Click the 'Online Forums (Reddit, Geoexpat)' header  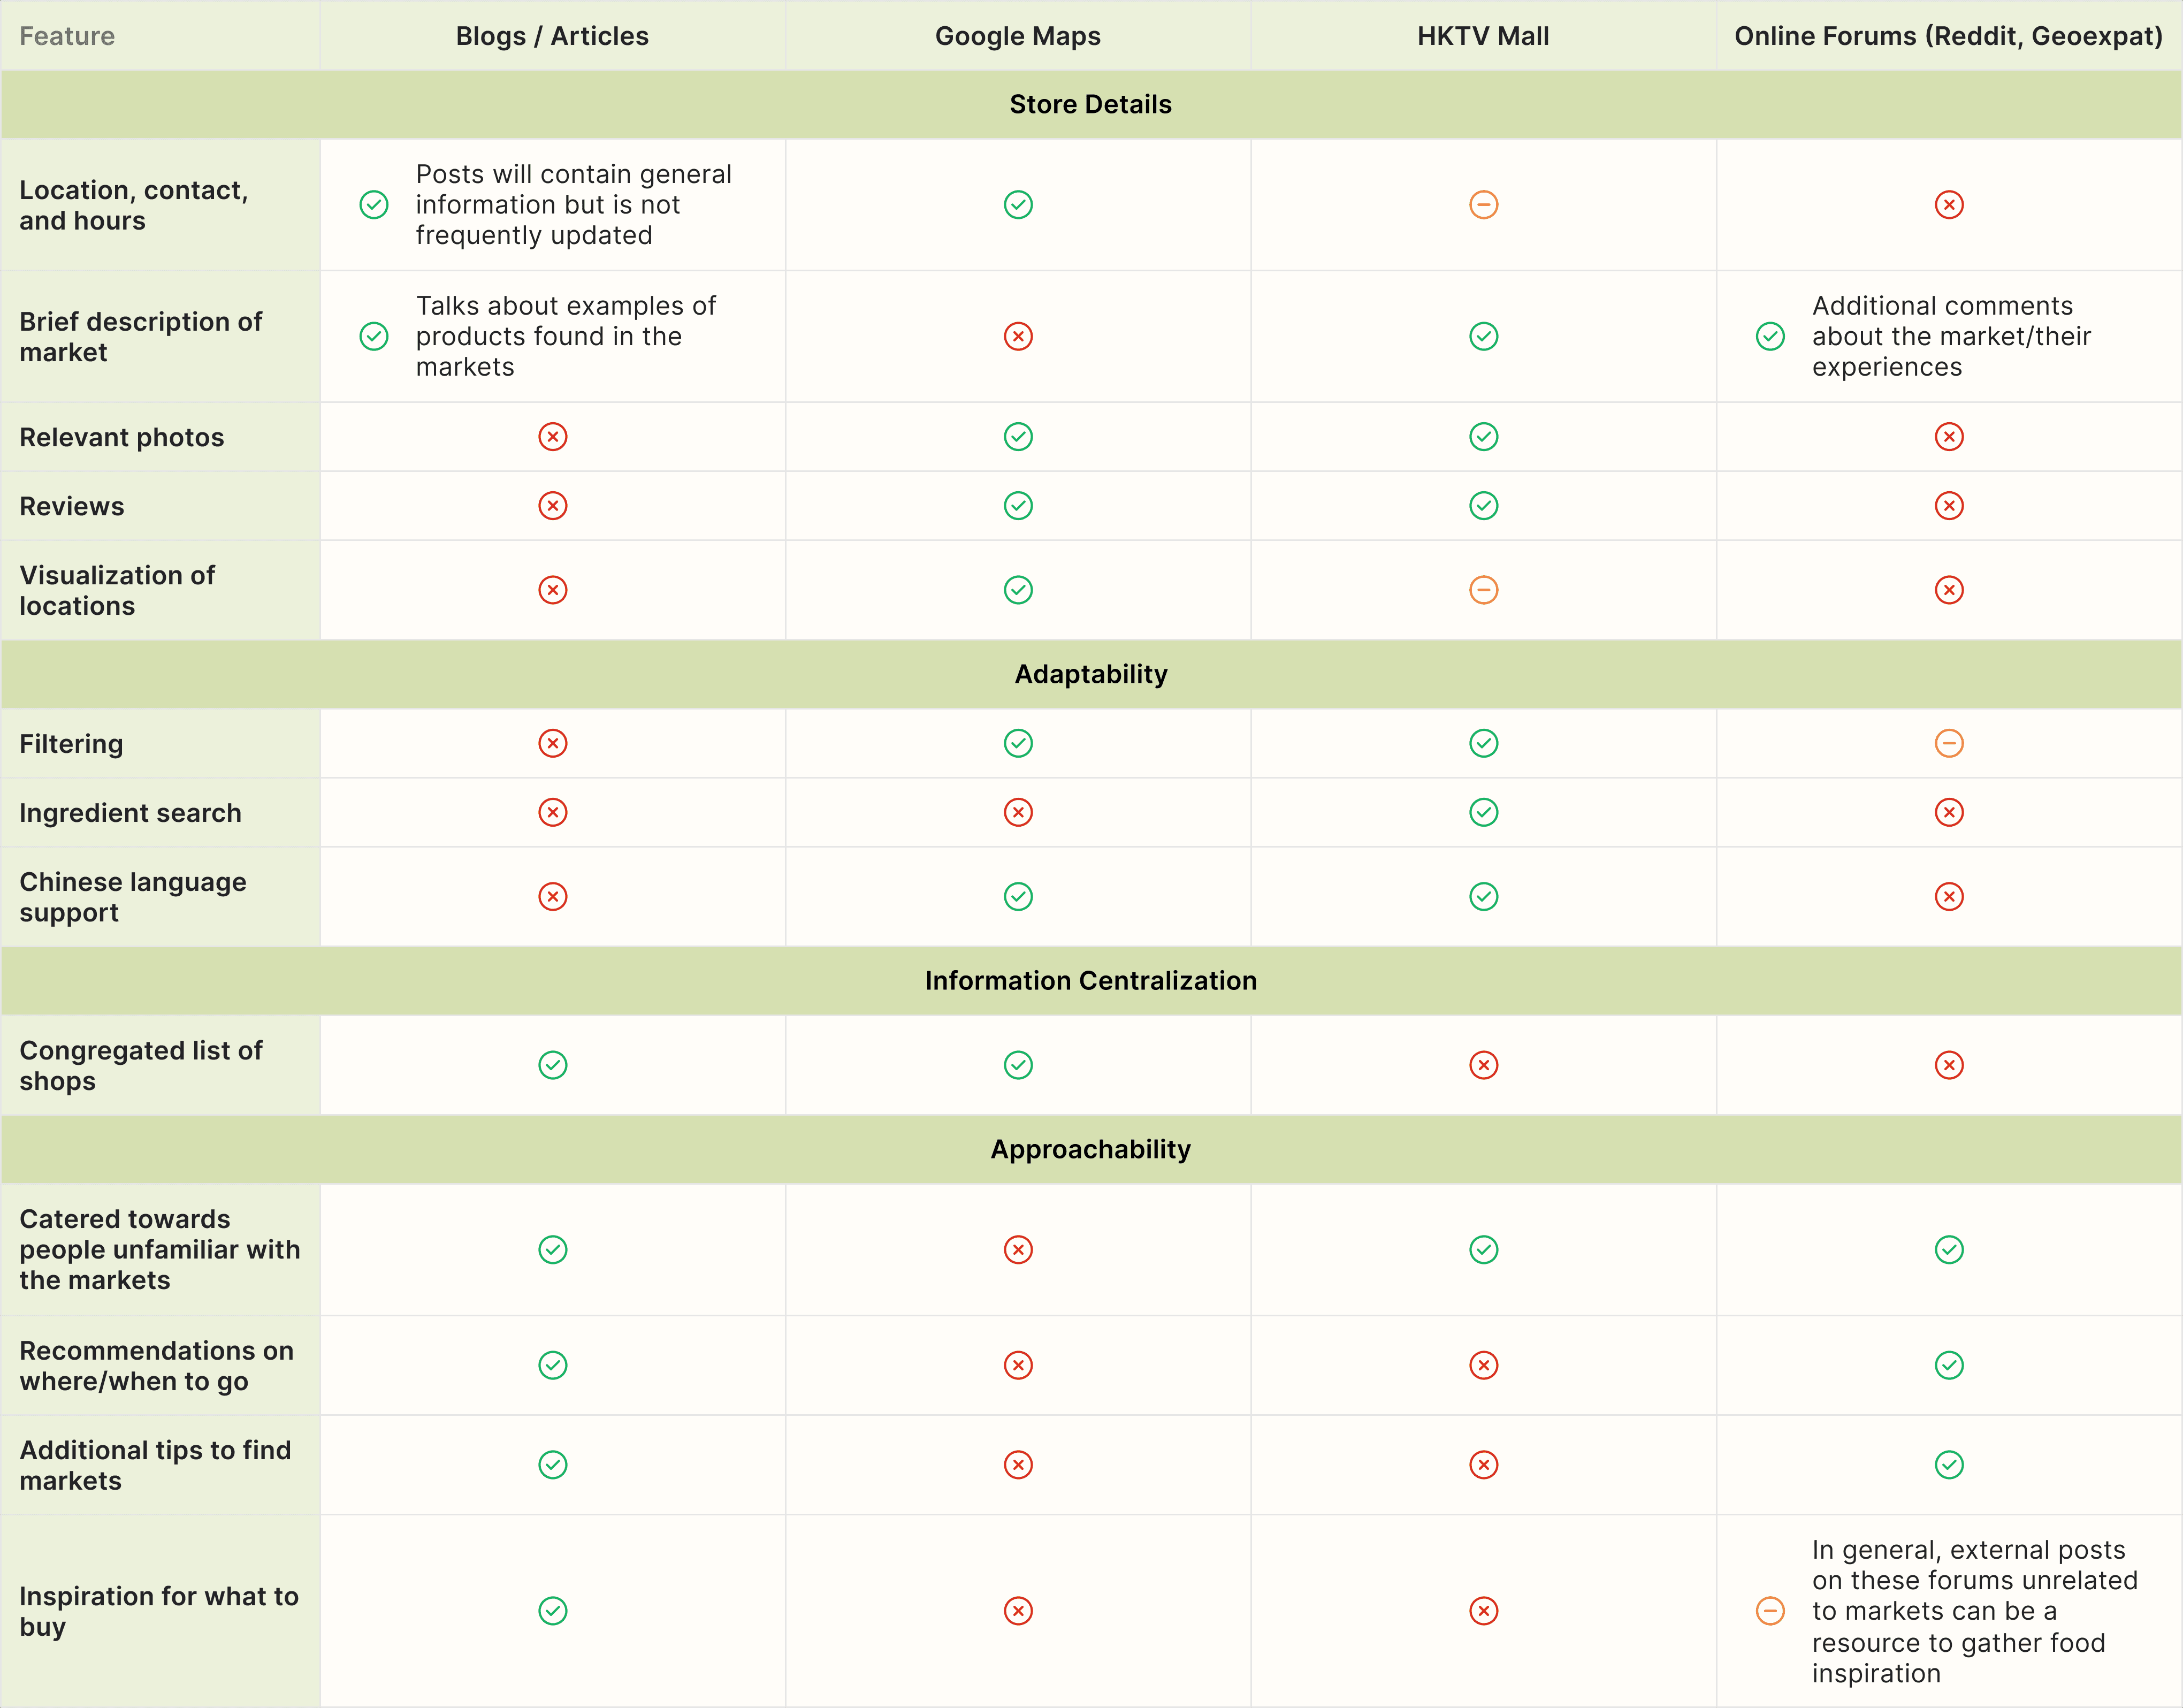[x=1948, y=36]
